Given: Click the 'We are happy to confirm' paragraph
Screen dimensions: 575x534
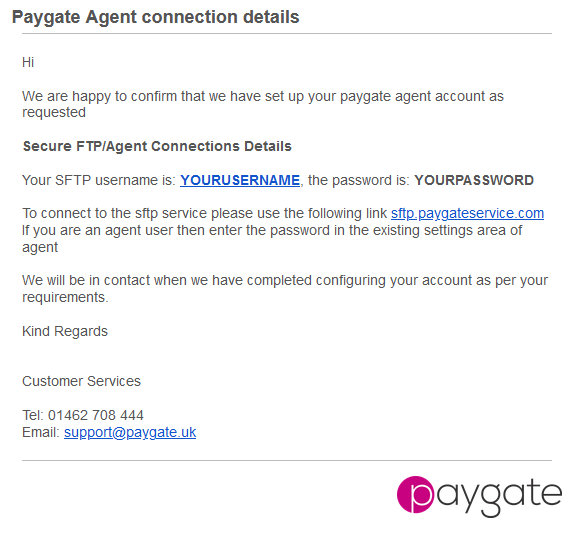Looking at the screenshot, I should pos(263,104).
